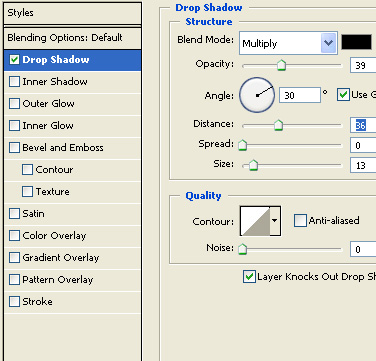376x361 pixels.
Task: Tick the Pattern Overlay checkbox
Action: [x=14, y=280]
